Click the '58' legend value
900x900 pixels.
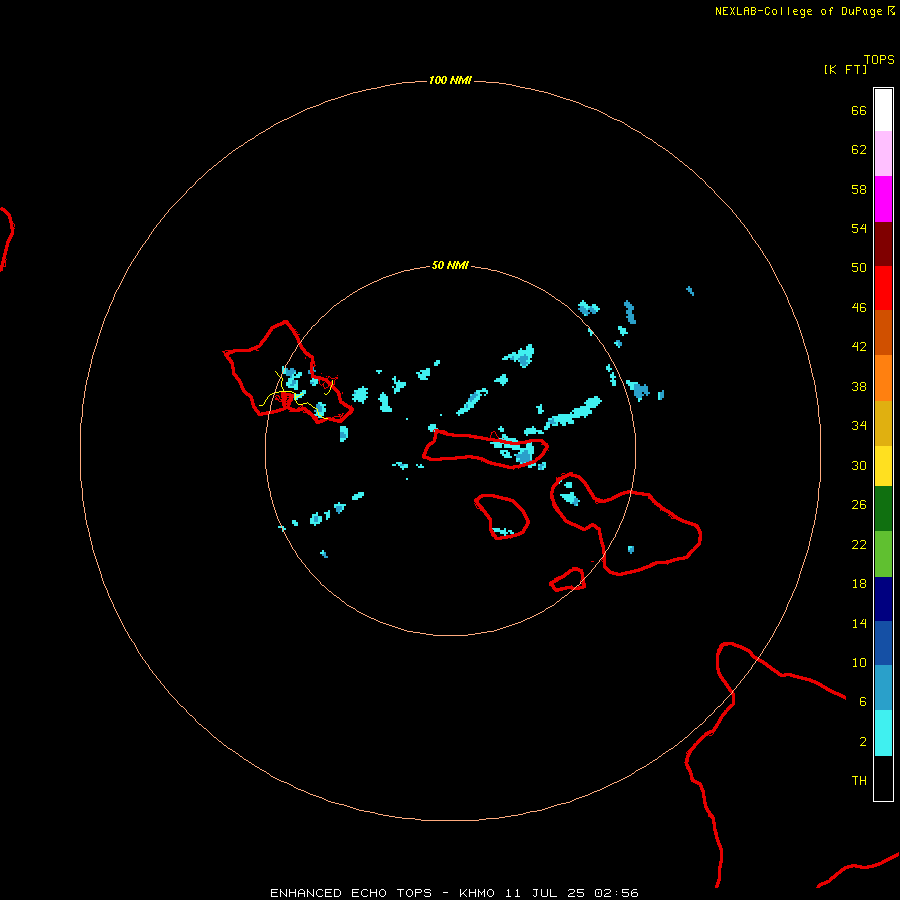click(x=859, y=189)
